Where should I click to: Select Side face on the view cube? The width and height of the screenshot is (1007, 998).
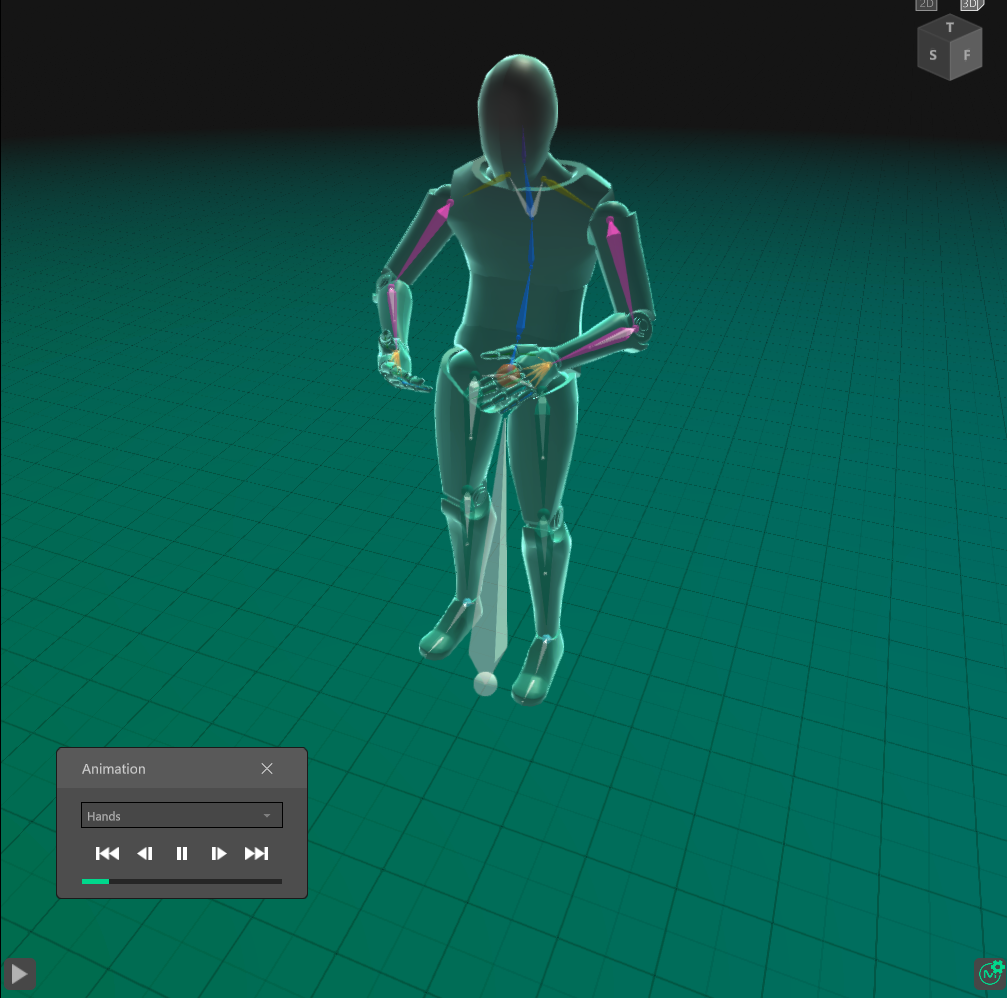pyautogui.click(x=933, y=56)
